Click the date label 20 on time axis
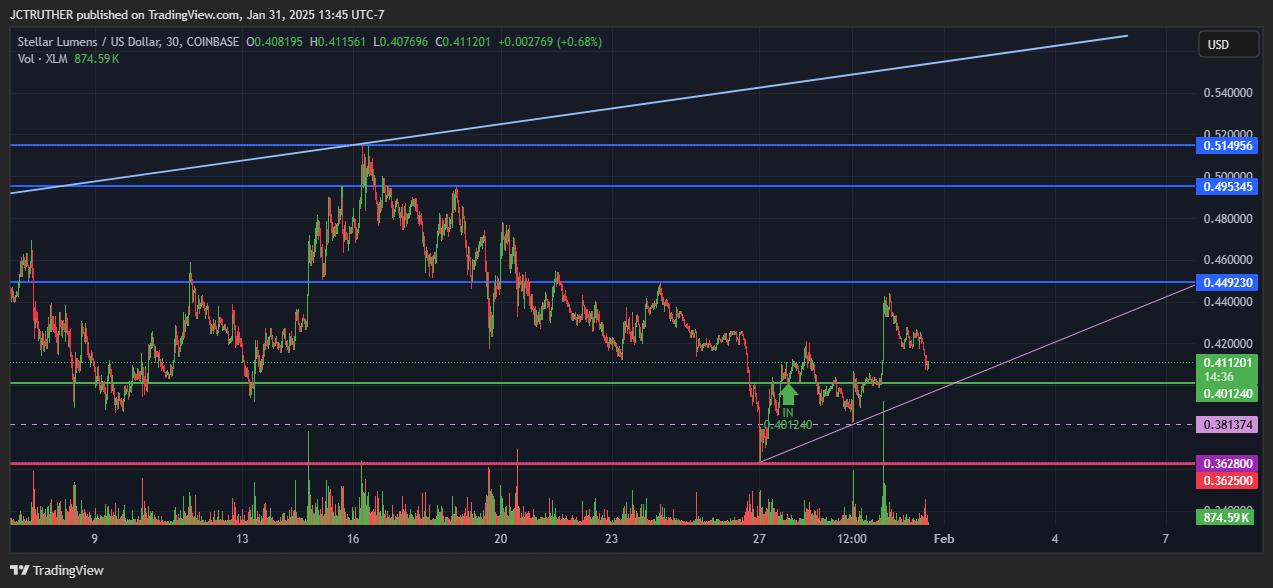 point(501,539)
